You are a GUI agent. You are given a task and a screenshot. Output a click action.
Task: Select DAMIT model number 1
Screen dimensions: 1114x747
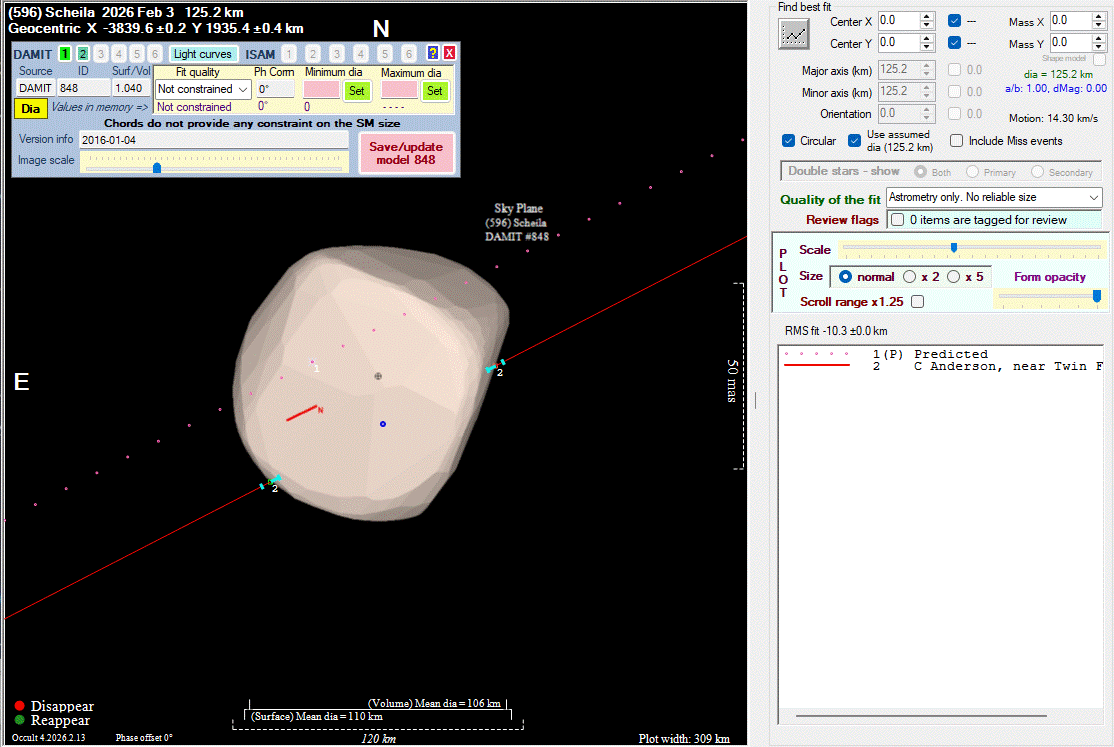(x=65, y=54)
